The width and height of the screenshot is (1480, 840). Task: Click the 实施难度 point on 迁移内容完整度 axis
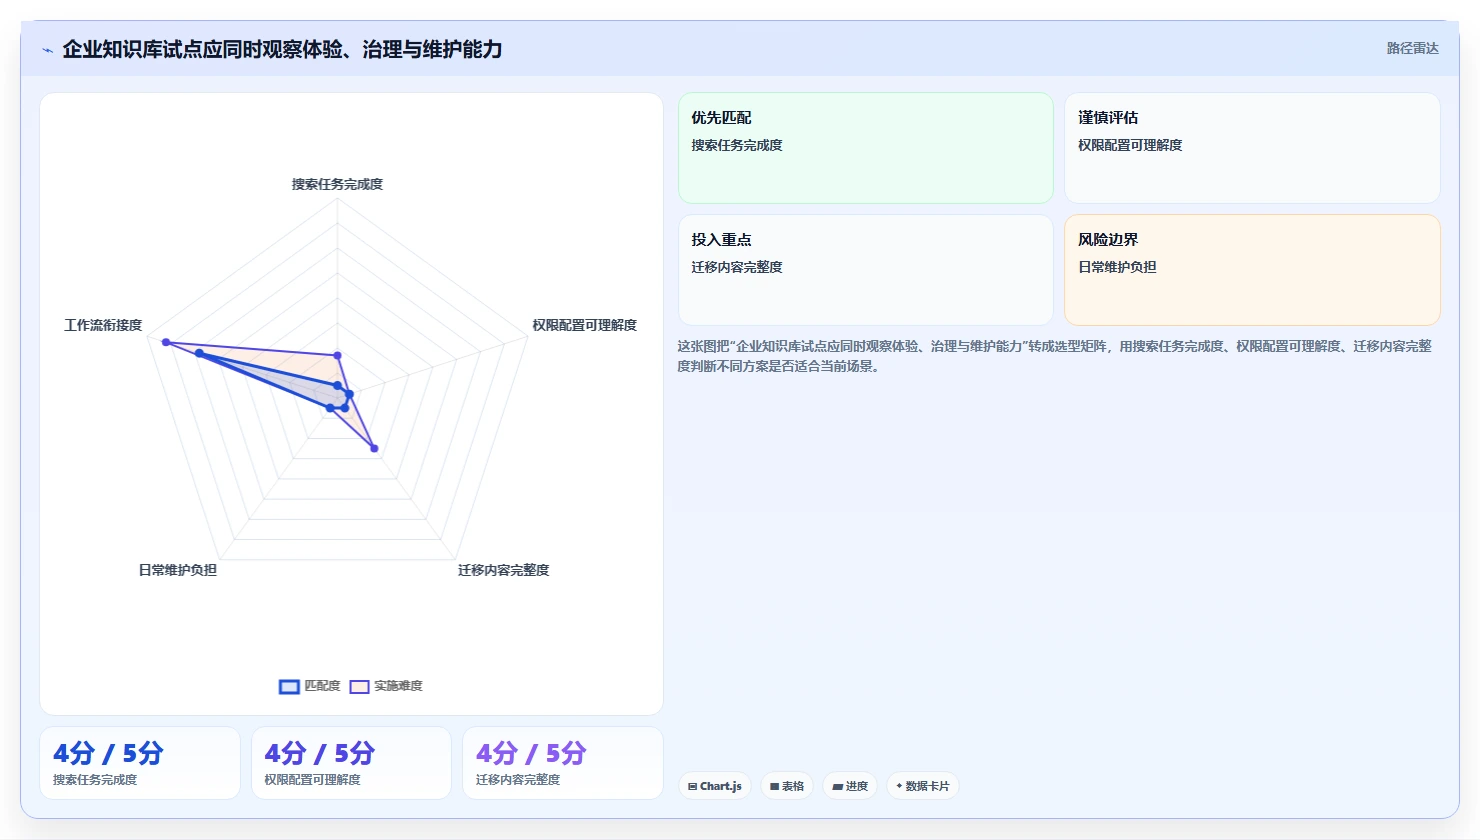374,448
